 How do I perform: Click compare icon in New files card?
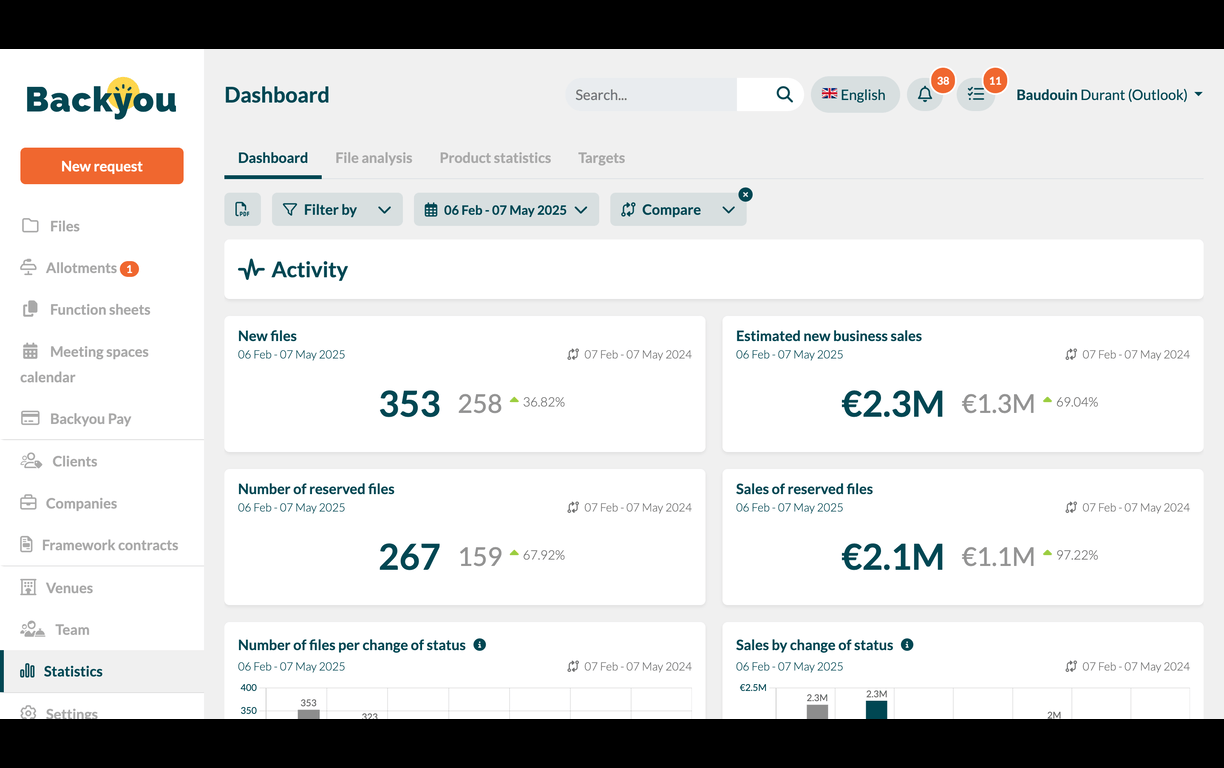(573, 355)
